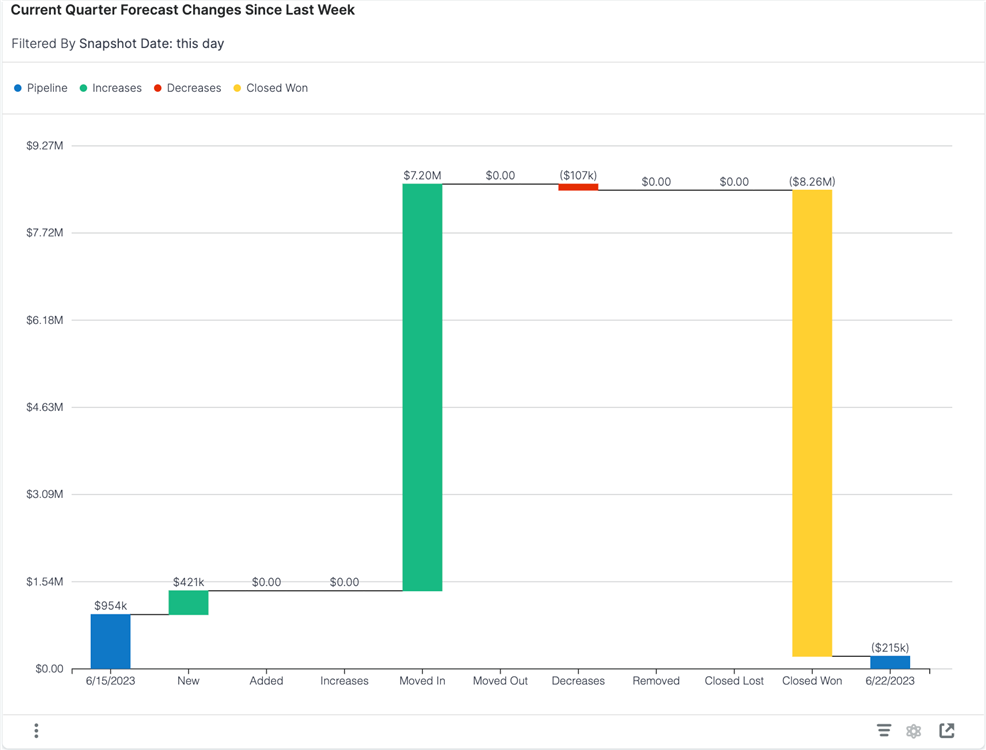Hide the Decreases series via legend

[x=187, y=88]
